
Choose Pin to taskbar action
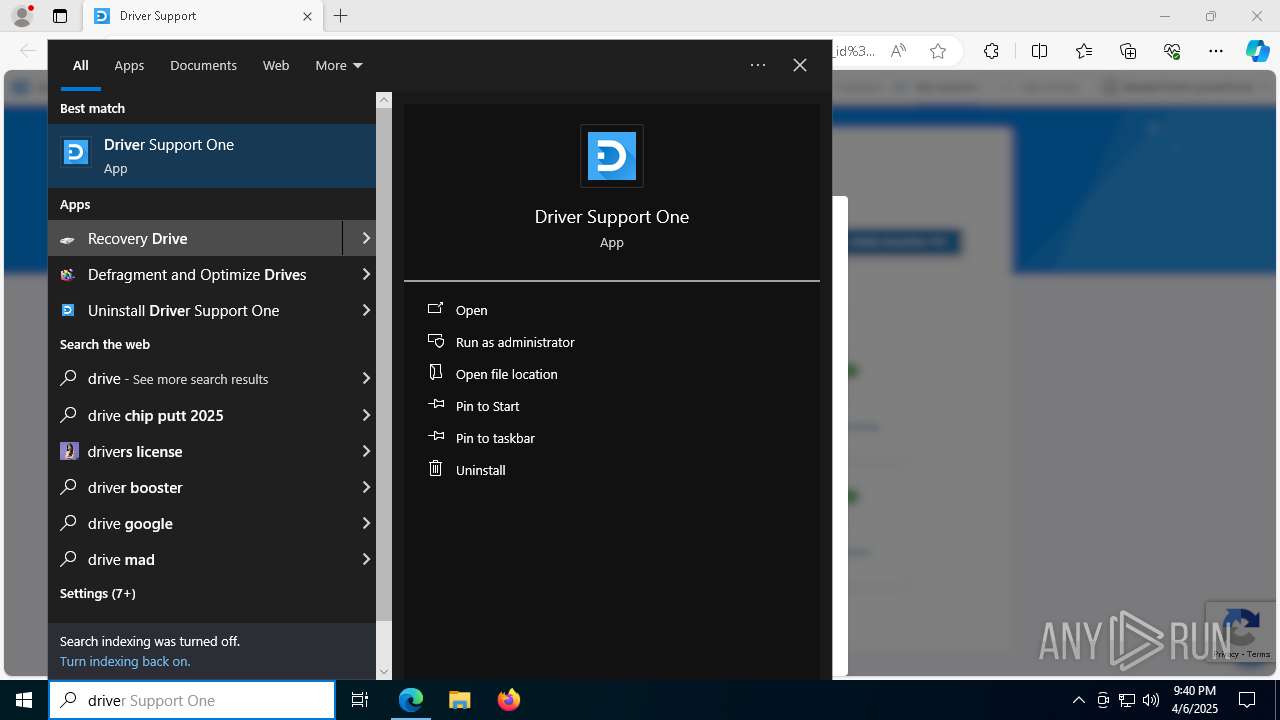tap(495, 438)
